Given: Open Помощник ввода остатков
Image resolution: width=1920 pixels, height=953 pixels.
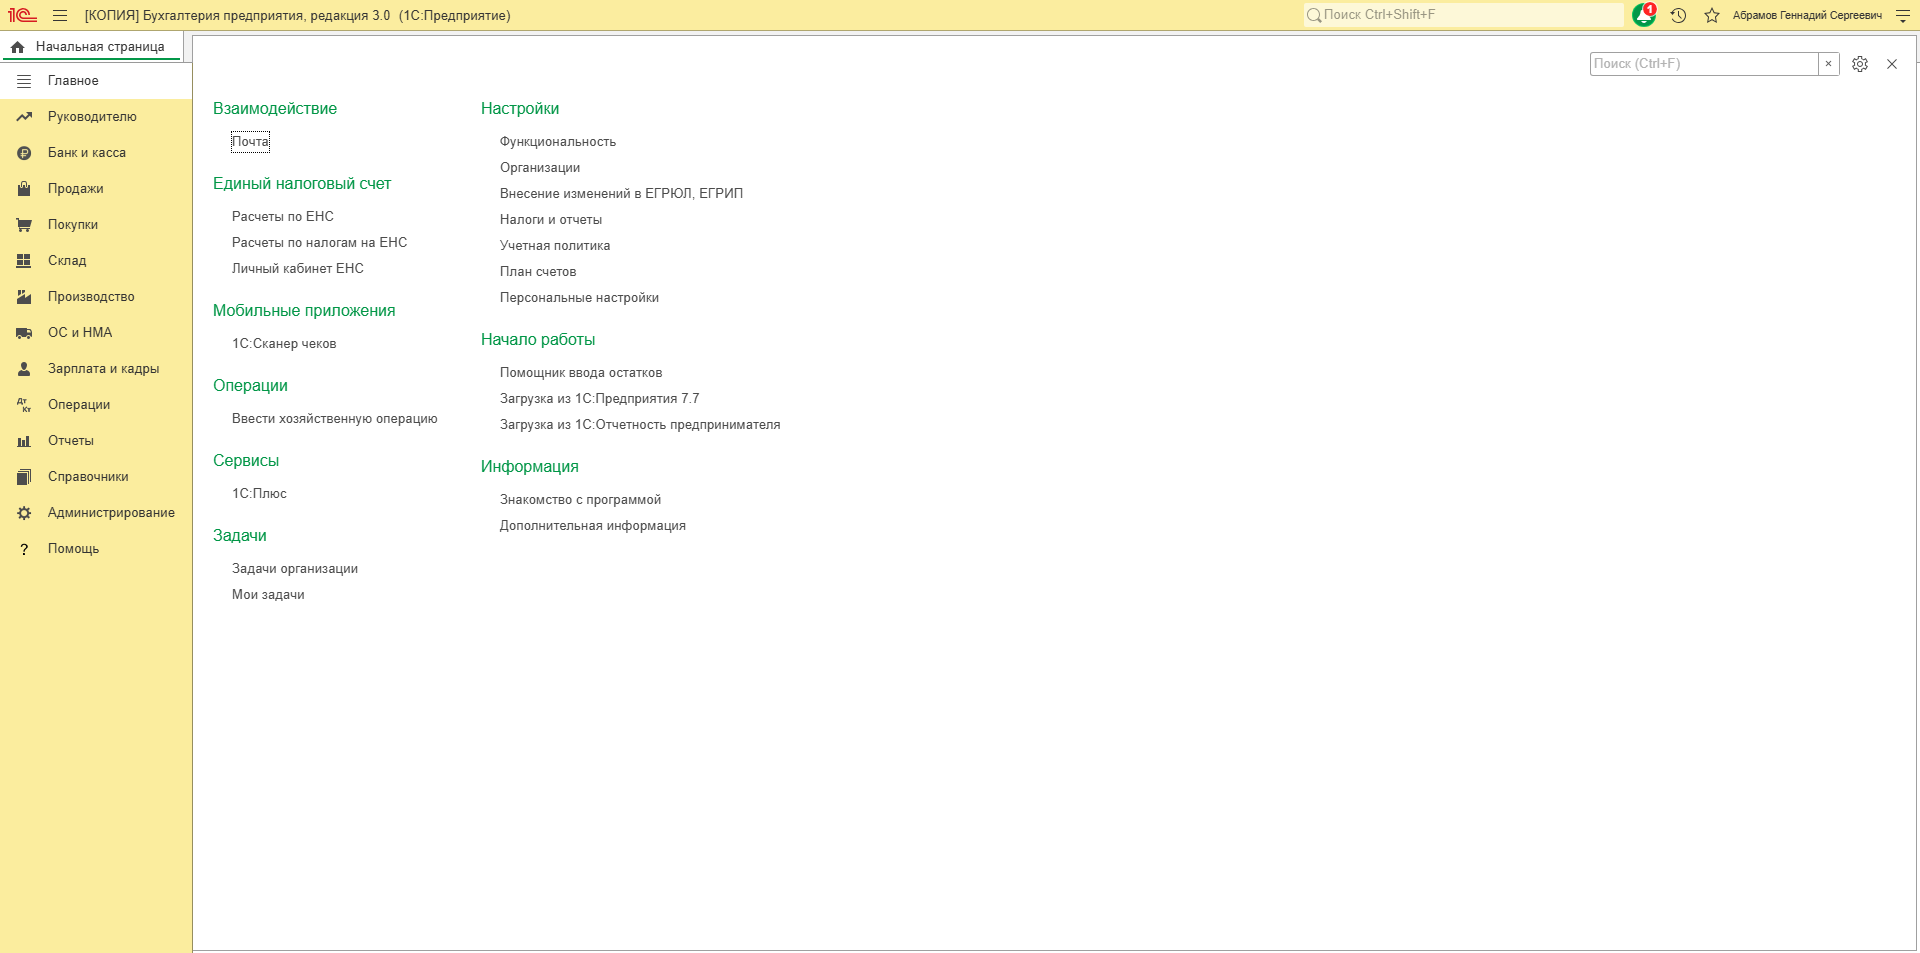Looking at the screenshot, I should (581, 373).
